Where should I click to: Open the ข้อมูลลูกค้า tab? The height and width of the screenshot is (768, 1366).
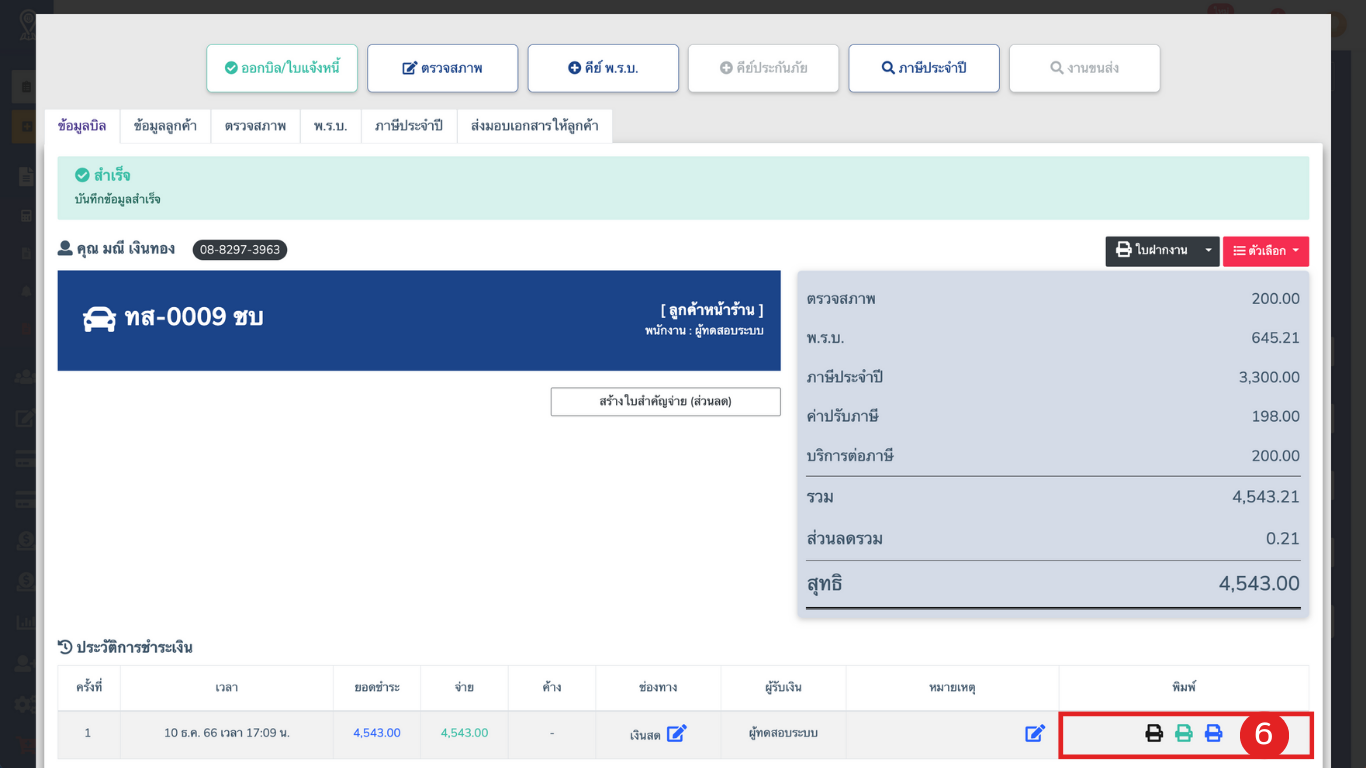pos(165,126)
